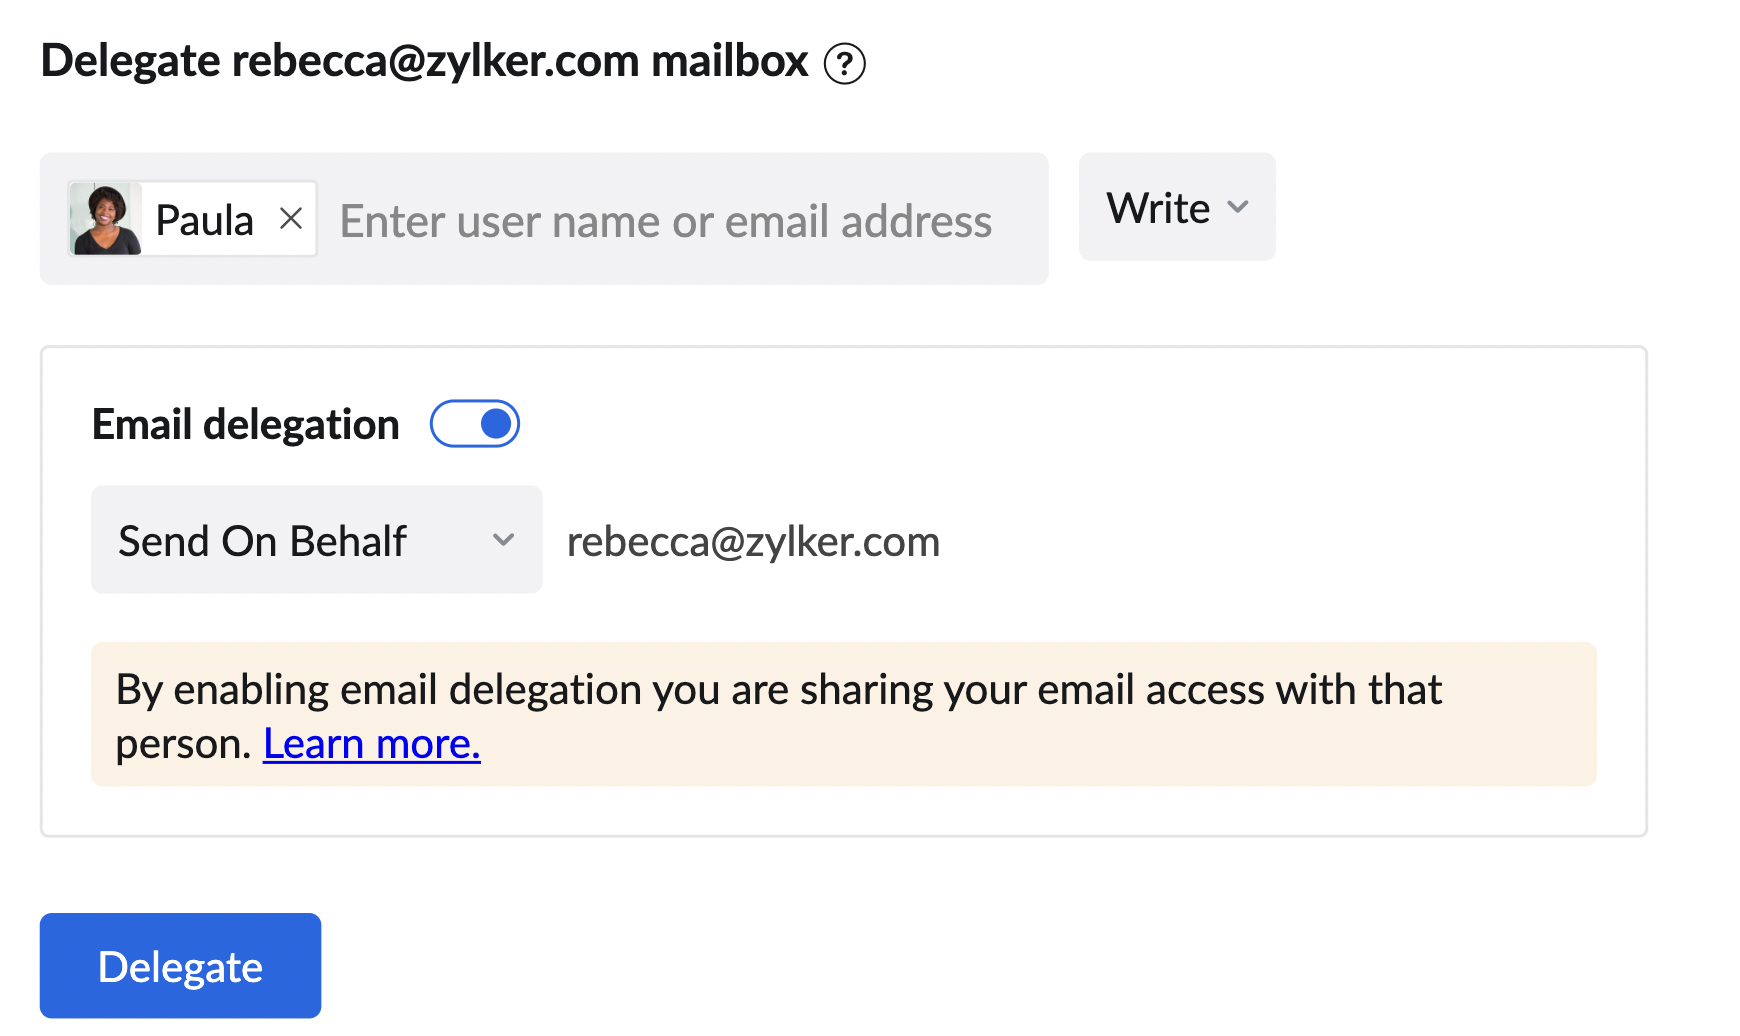Expand the Send On Behalf chevron arrow
1740x1036 pixels.
[503, 540]
